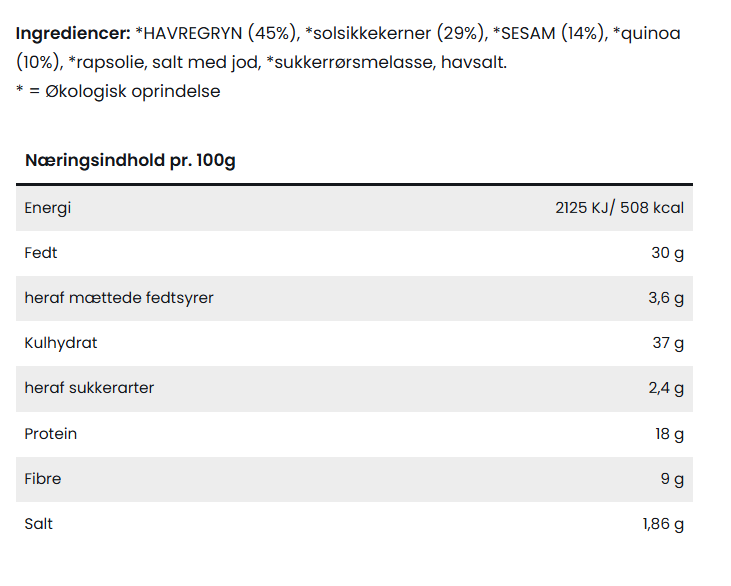Click the '3,6 g' saturated fat value
Image resolution: width=731 pixels, height=586 pixels.
pos(666,298)
